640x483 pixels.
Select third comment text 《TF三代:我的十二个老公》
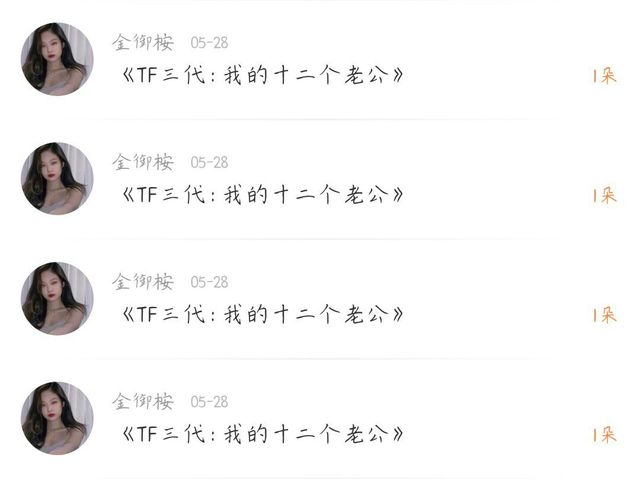[x=263, y=314]
